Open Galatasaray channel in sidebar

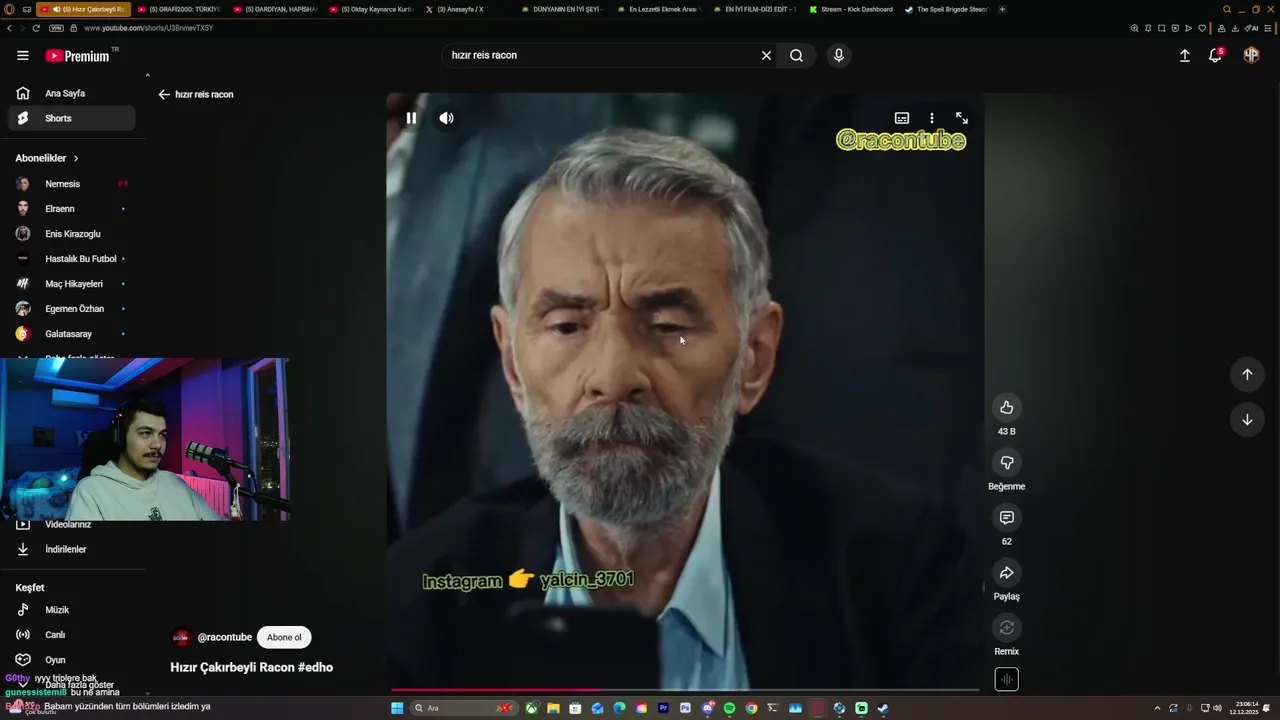(71, 334)
